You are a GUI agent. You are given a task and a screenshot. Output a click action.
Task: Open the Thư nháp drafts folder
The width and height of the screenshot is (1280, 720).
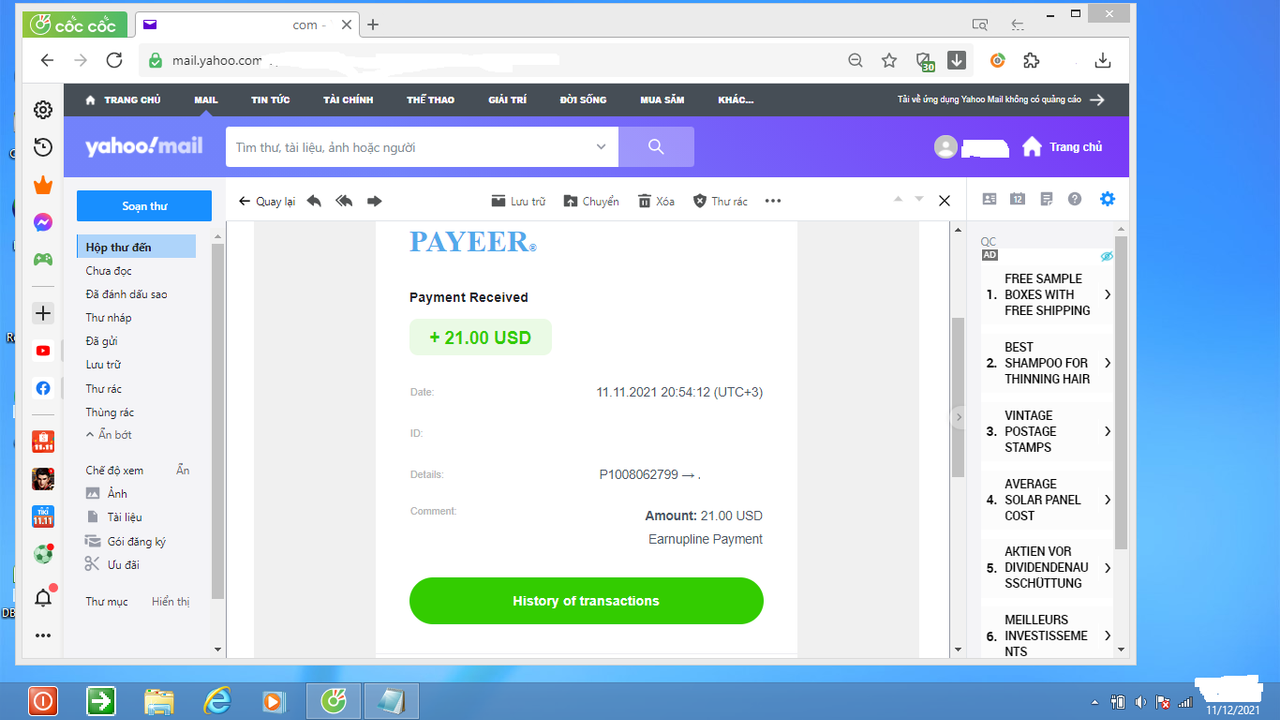[x=109, y=318]
